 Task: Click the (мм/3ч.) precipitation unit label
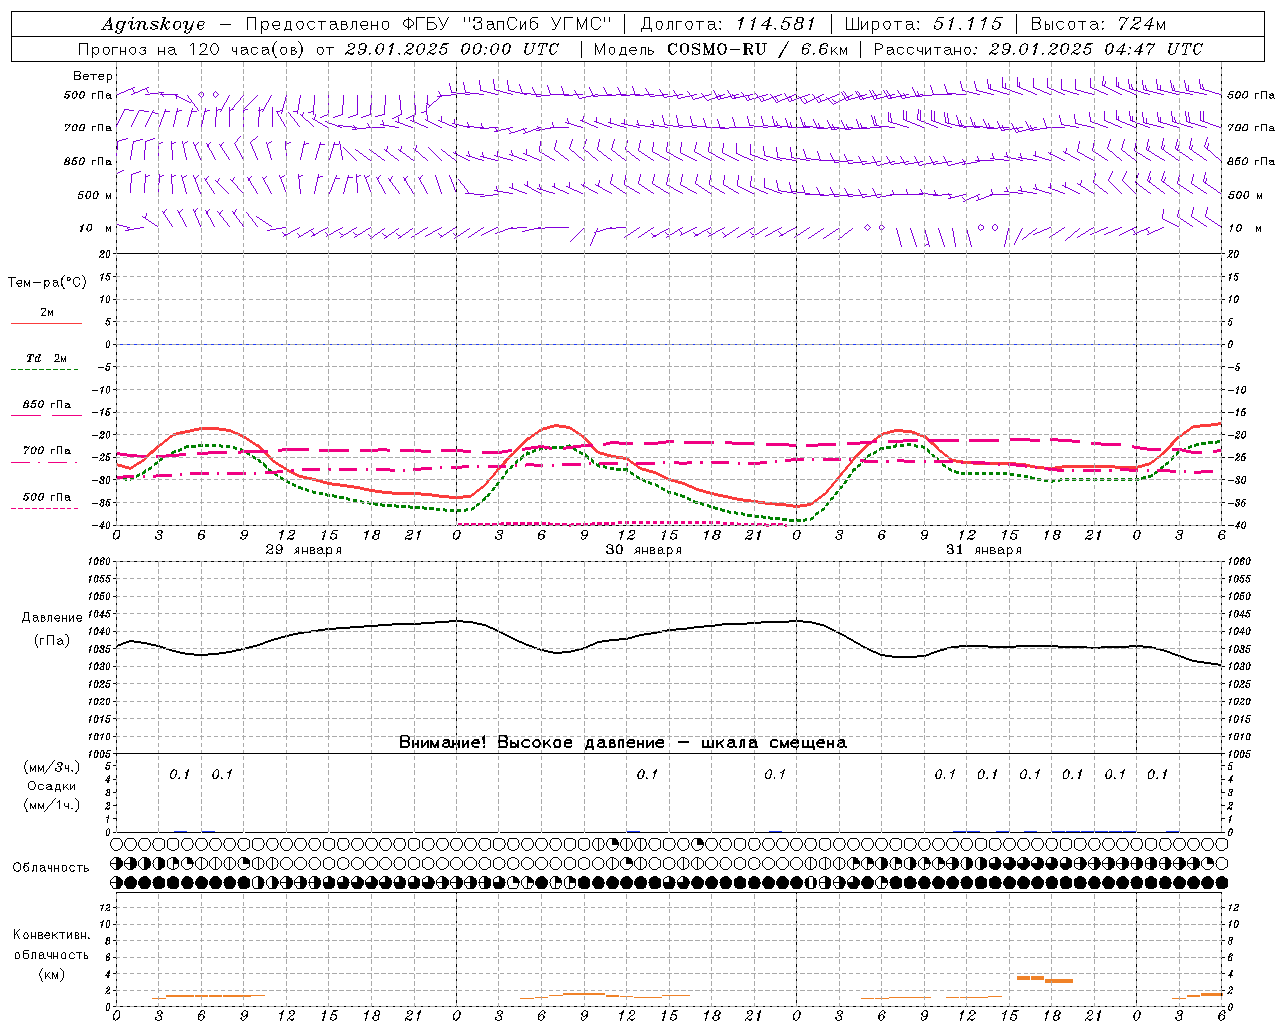(x=52, y=767)
